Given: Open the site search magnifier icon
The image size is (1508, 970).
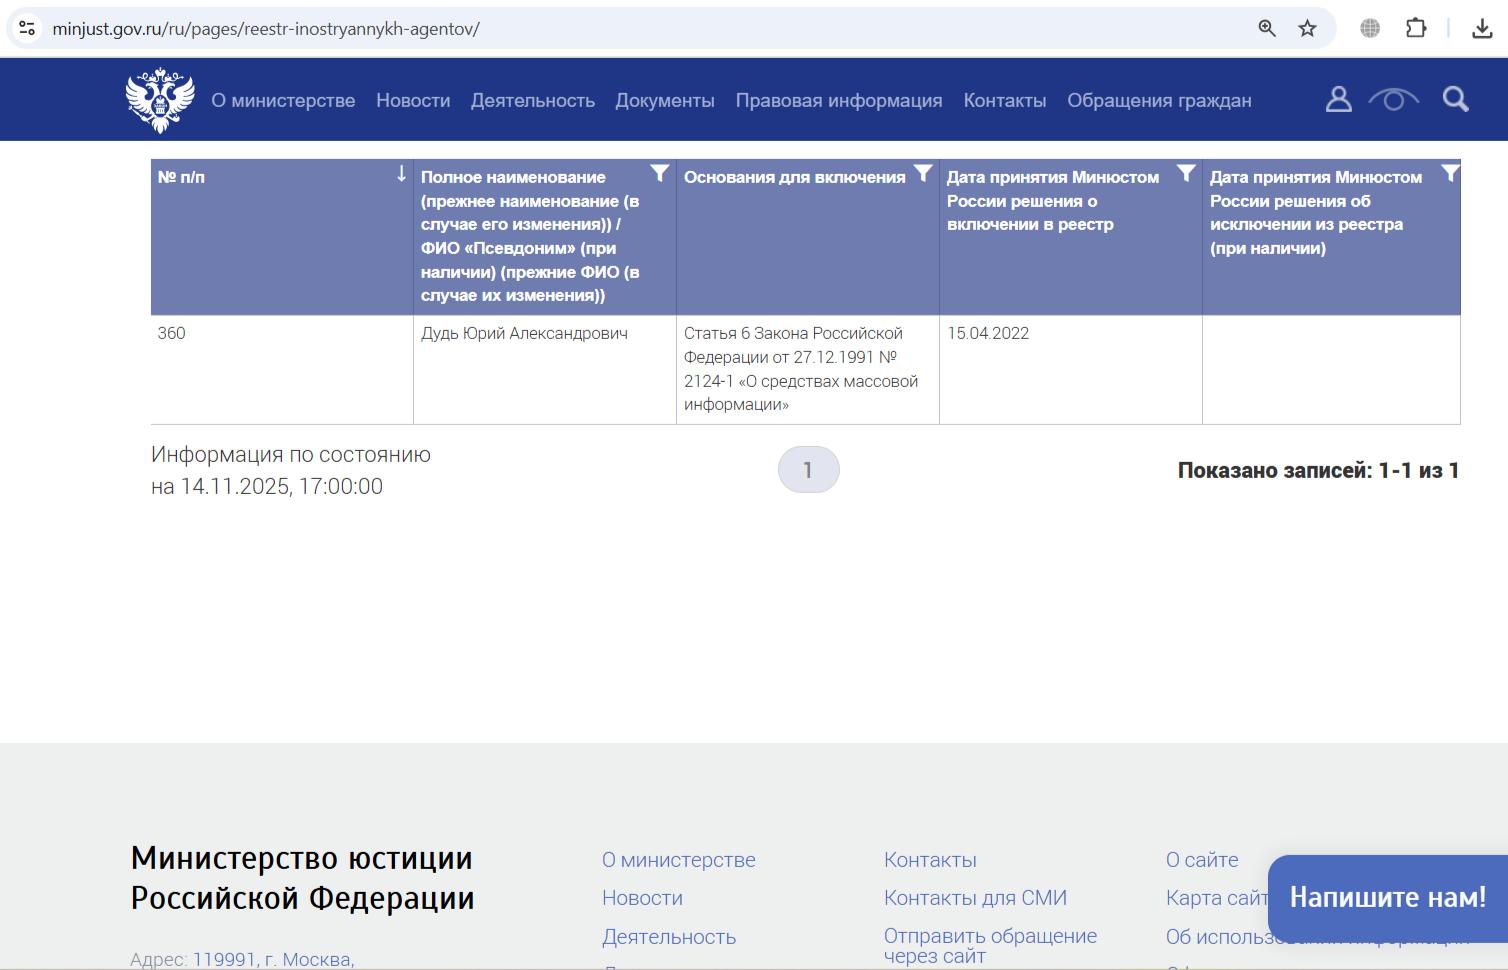Looking at the screenshot, I should pos(1455,99).
